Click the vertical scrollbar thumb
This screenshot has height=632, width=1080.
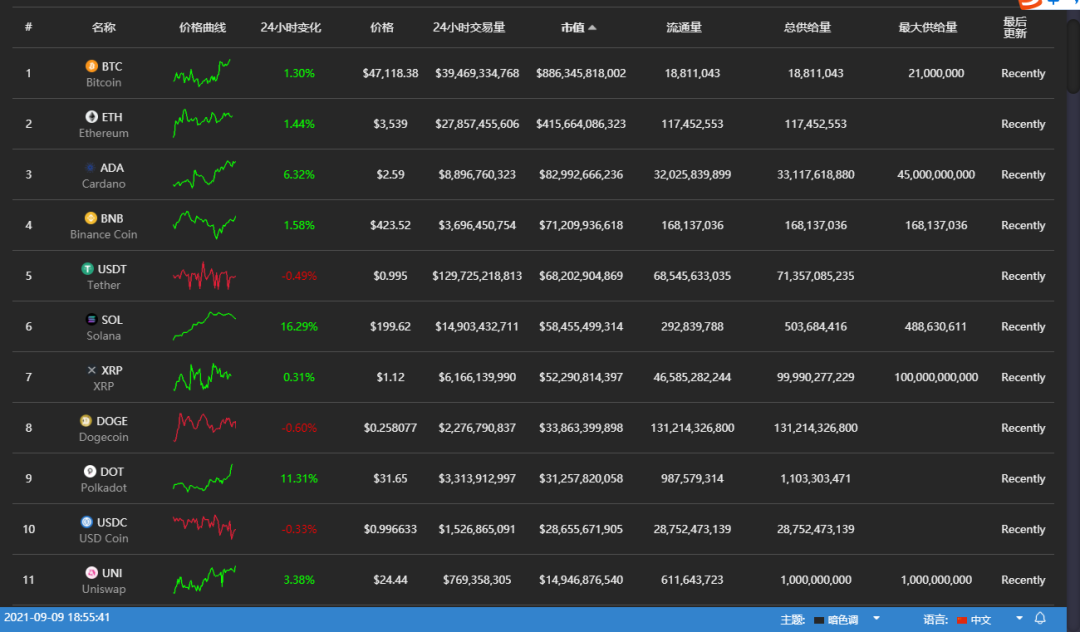[x=1073, y=56]
